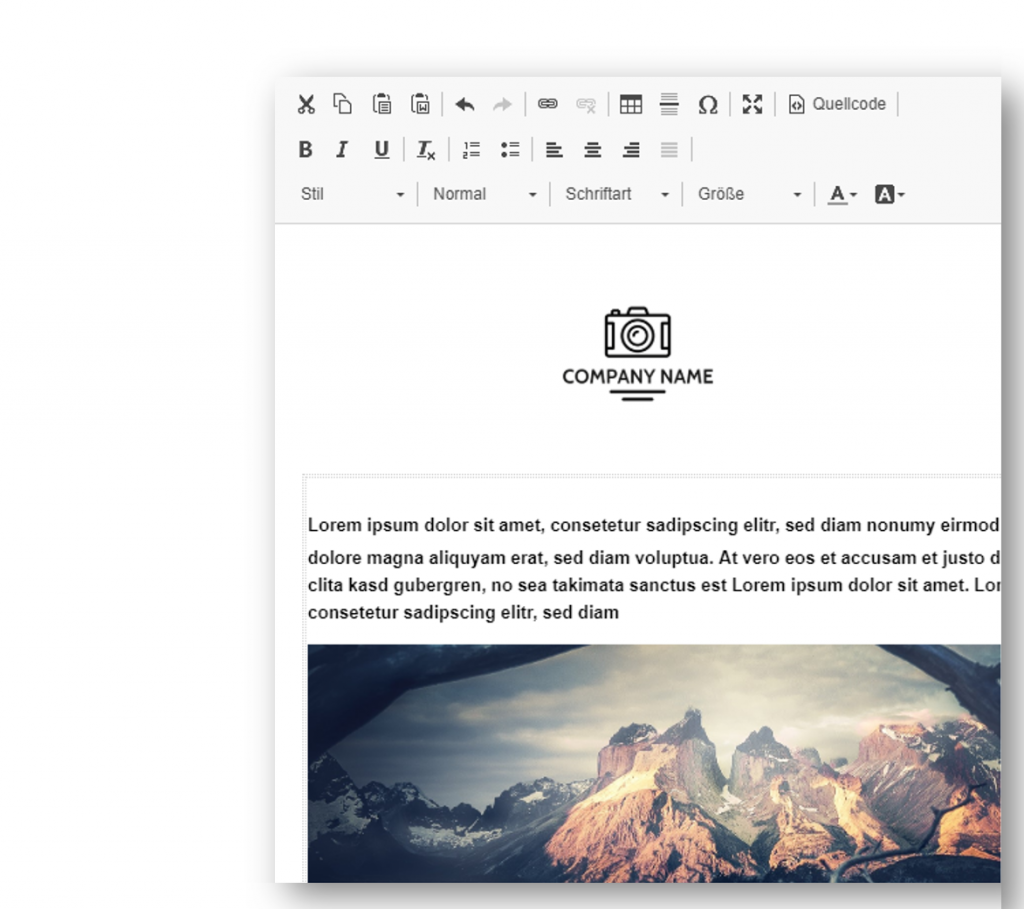Open the Größe size dropdown
This screenshot has width=1024, height=909.
coord(749,194)
